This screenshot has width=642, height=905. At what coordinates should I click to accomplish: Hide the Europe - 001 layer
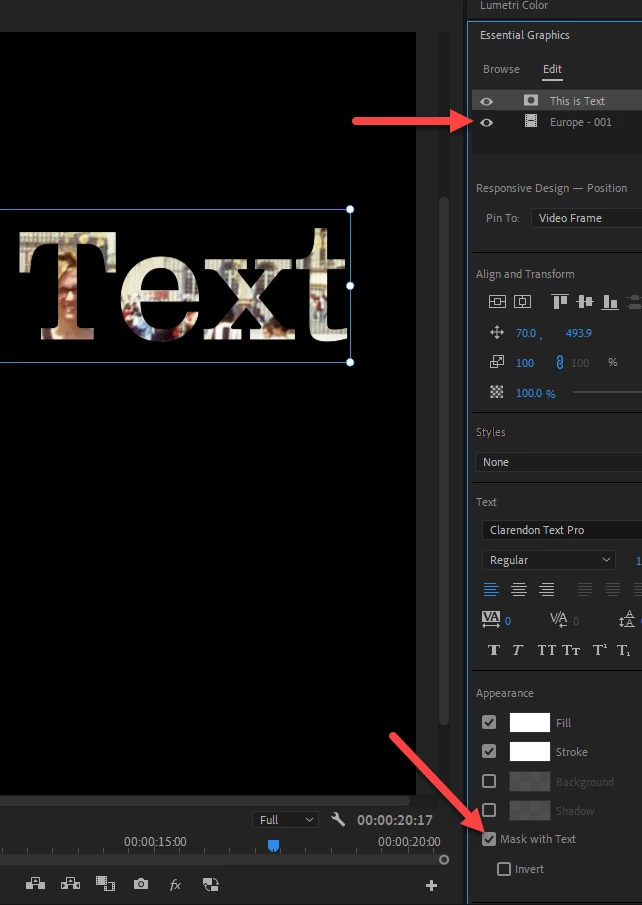coord(487,122)
